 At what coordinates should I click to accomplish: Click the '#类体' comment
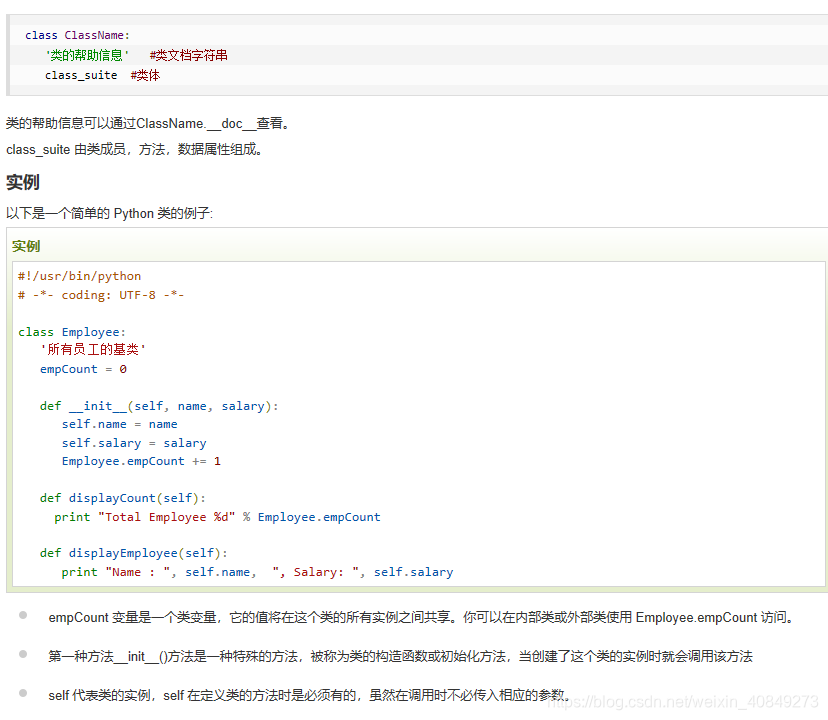point(145,75)
